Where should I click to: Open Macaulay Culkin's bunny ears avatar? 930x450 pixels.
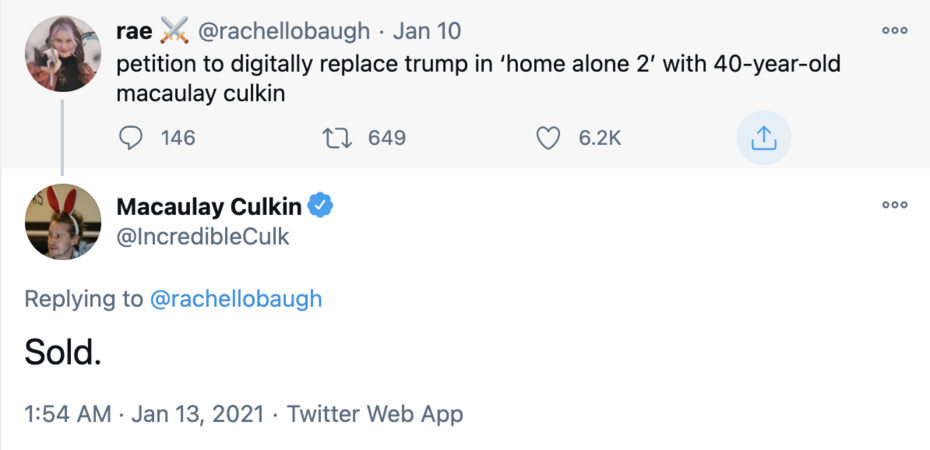(x=62, y=222)
